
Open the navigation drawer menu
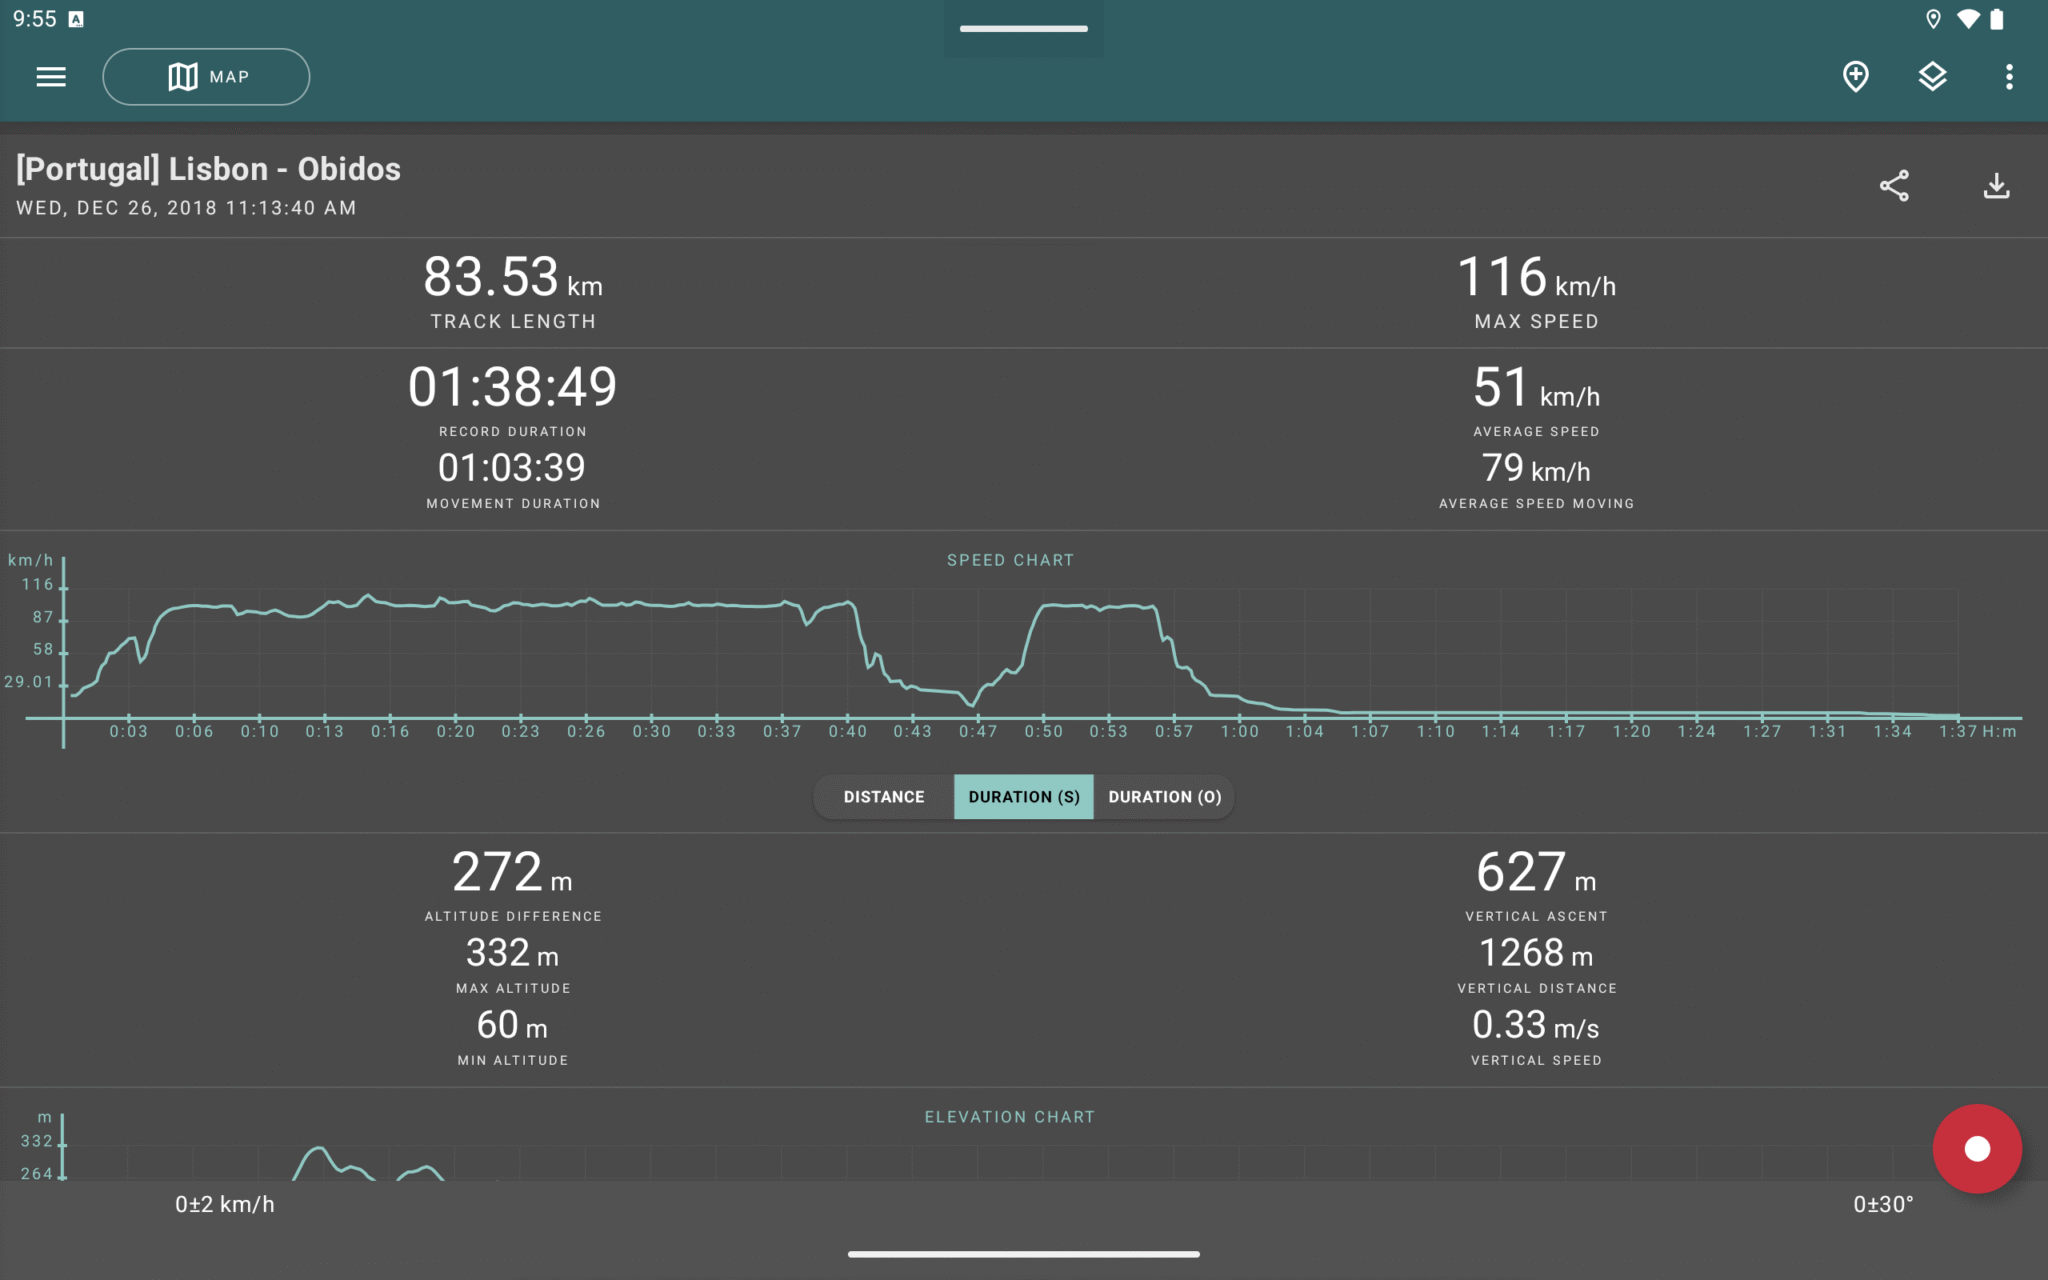(x=51, y=76)
